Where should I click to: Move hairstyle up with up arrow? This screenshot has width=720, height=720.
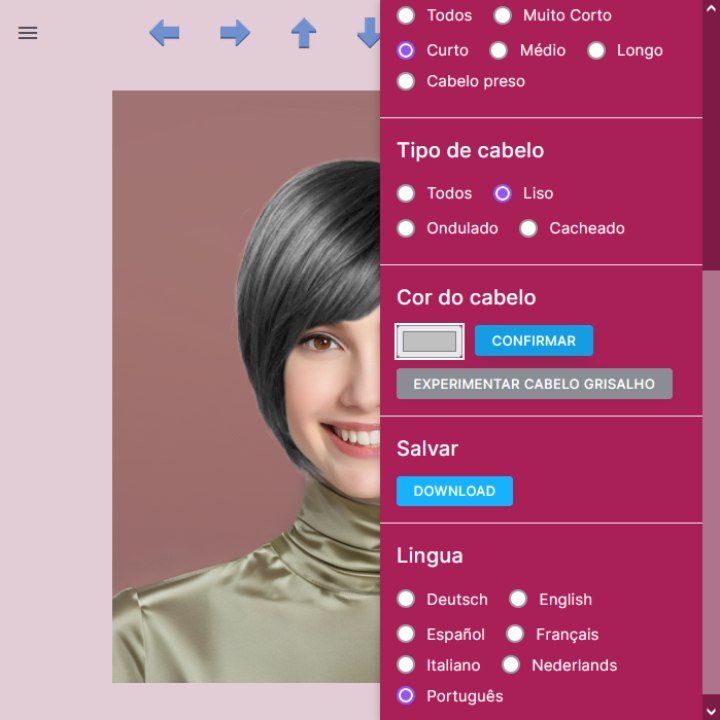point(304,33)
